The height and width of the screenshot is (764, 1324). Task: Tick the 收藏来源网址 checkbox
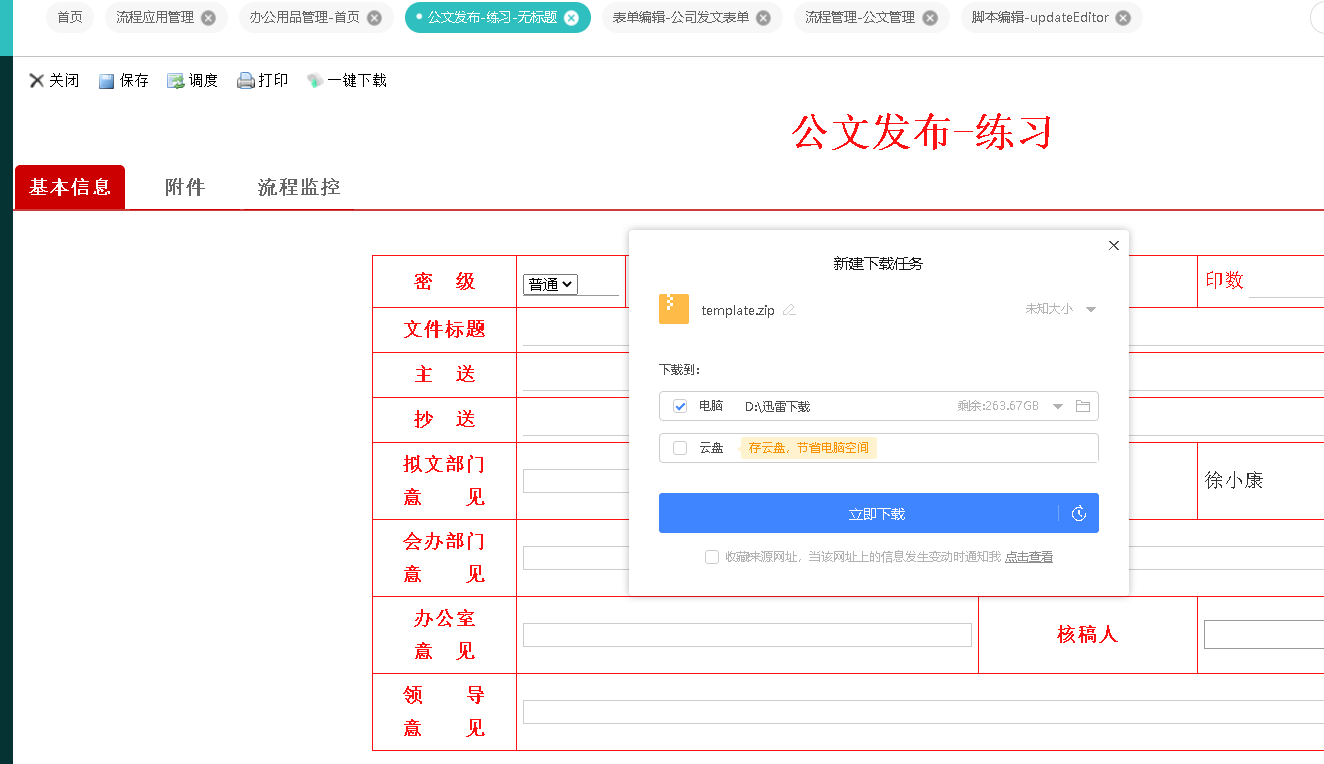click(712, 557)
